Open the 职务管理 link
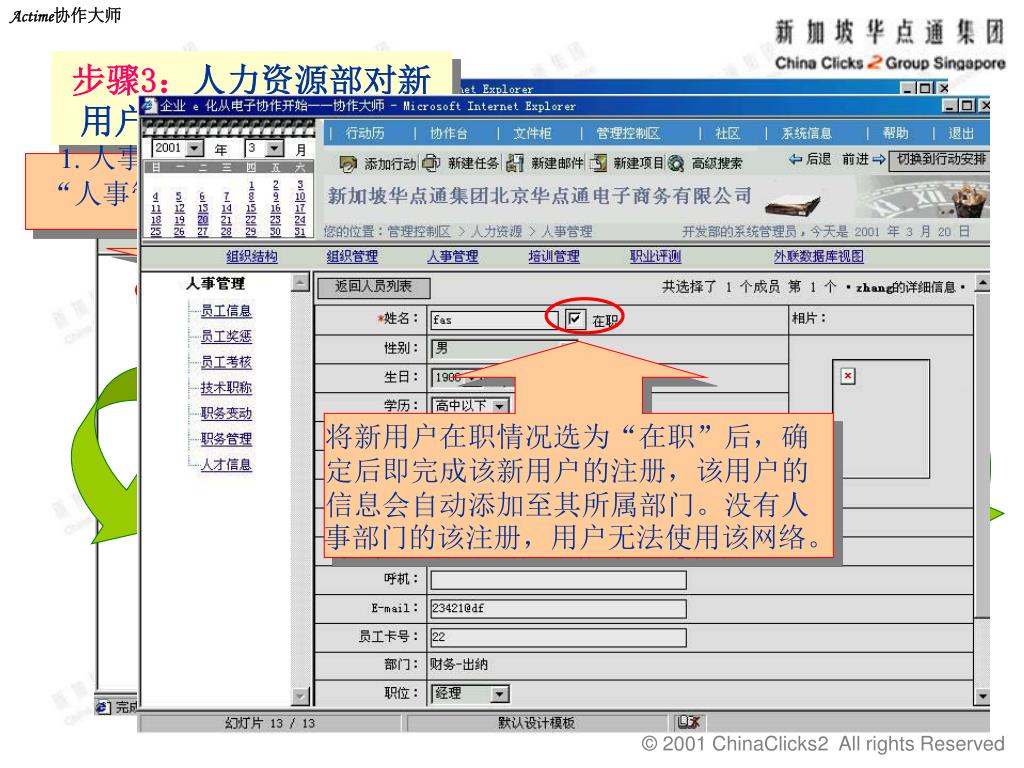1024x768 pixels. [x=226, y=439]
